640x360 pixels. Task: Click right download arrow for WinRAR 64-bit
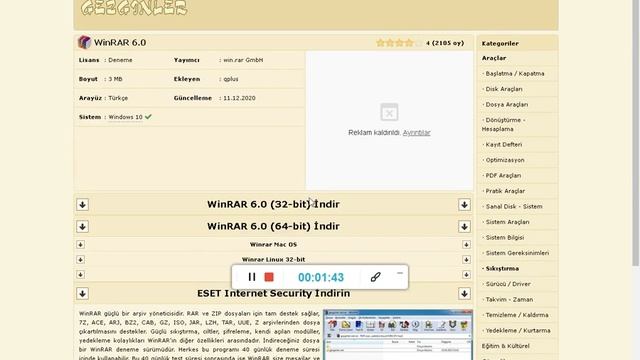464,227
